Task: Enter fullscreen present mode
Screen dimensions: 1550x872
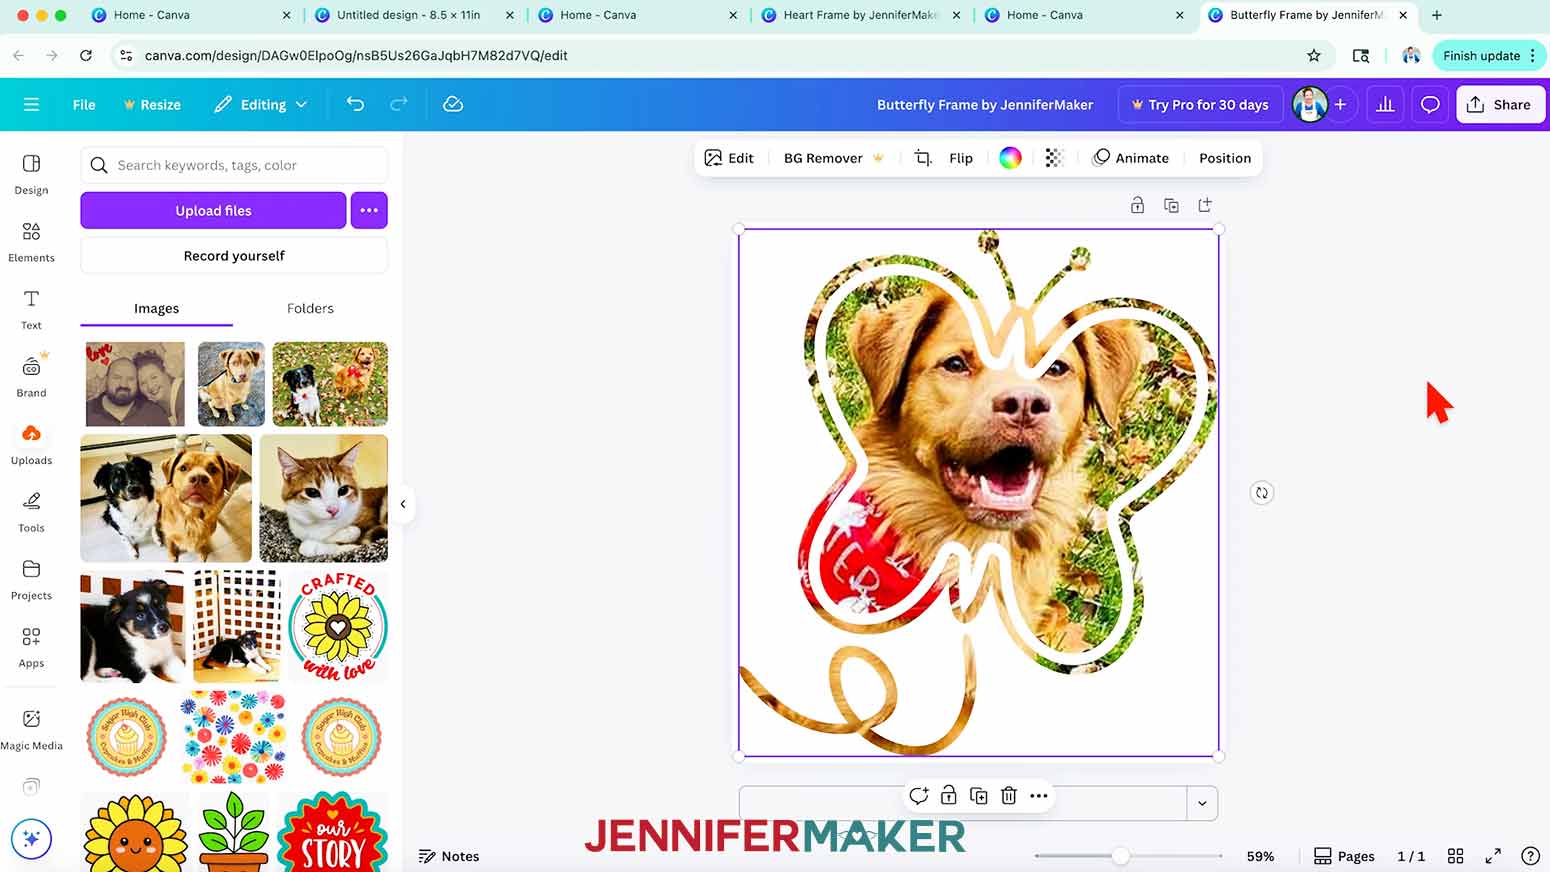Action: pos(1493,856)
